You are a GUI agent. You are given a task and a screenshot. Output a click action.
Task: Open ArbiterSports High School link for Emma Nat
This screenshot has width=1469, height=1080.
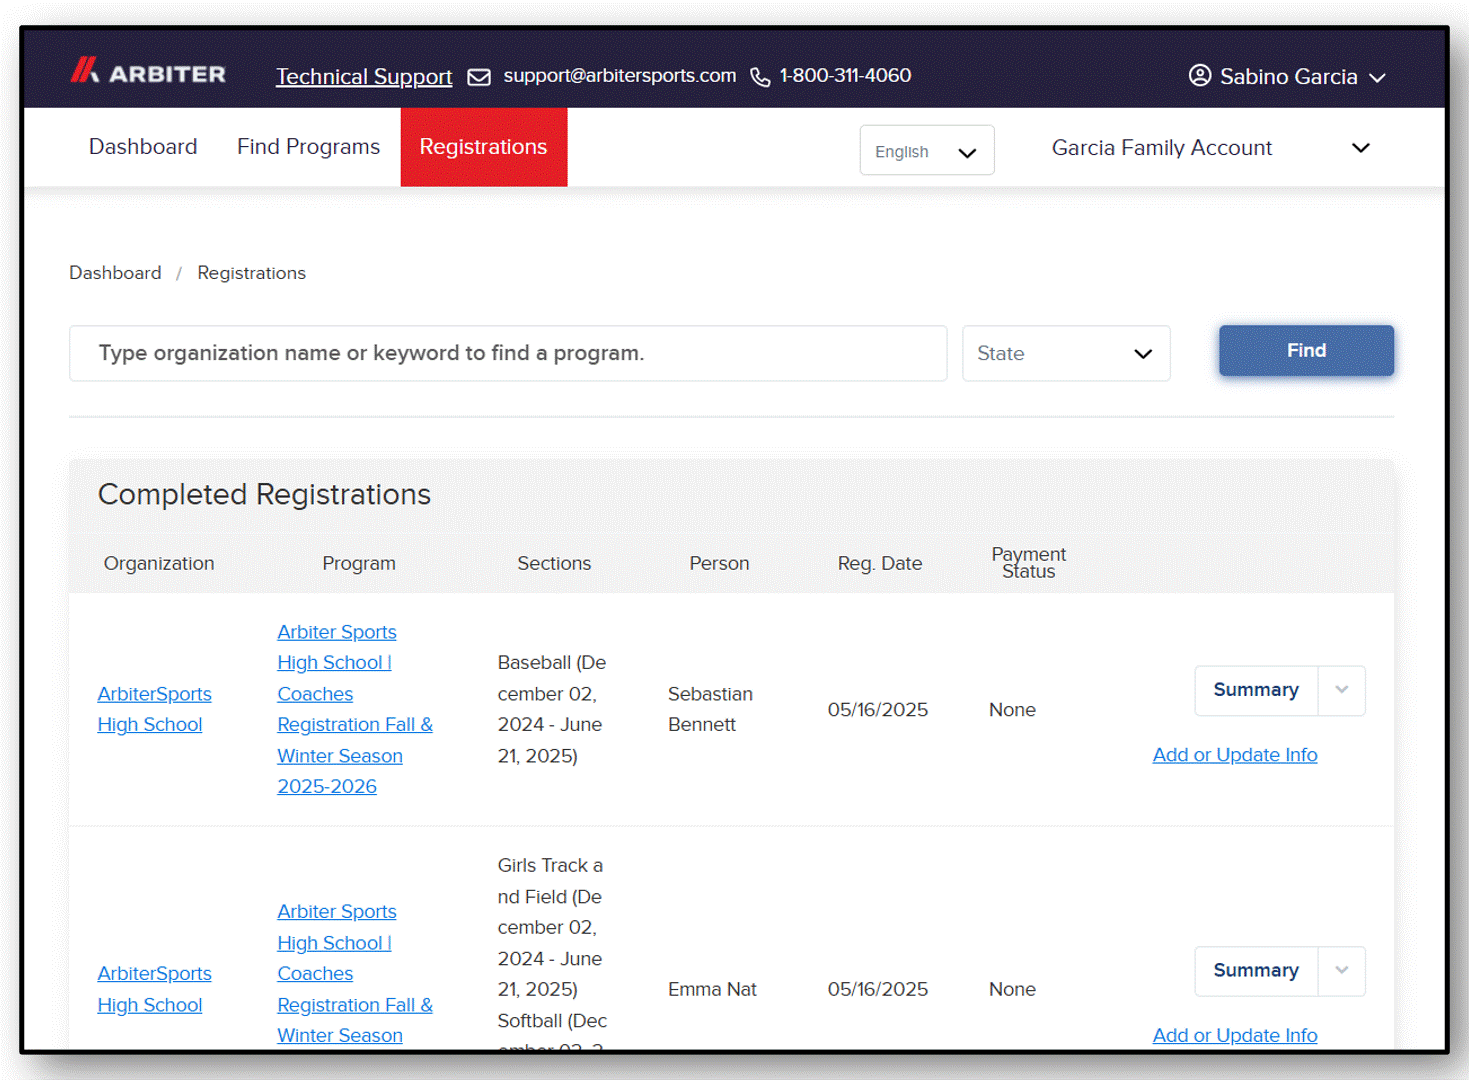pyautogui.click(x=154, y=989)
